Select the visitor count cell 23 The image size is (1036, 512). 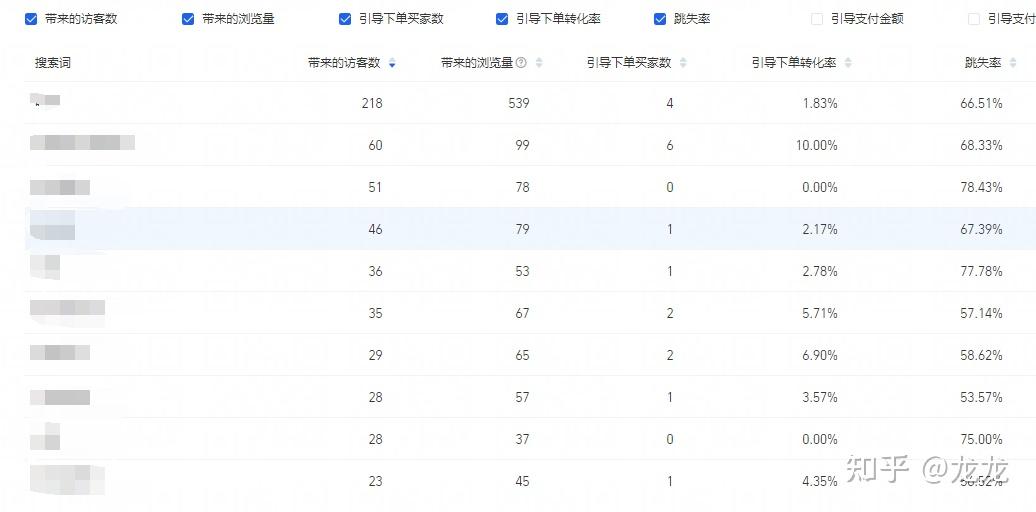pos(375,482)
